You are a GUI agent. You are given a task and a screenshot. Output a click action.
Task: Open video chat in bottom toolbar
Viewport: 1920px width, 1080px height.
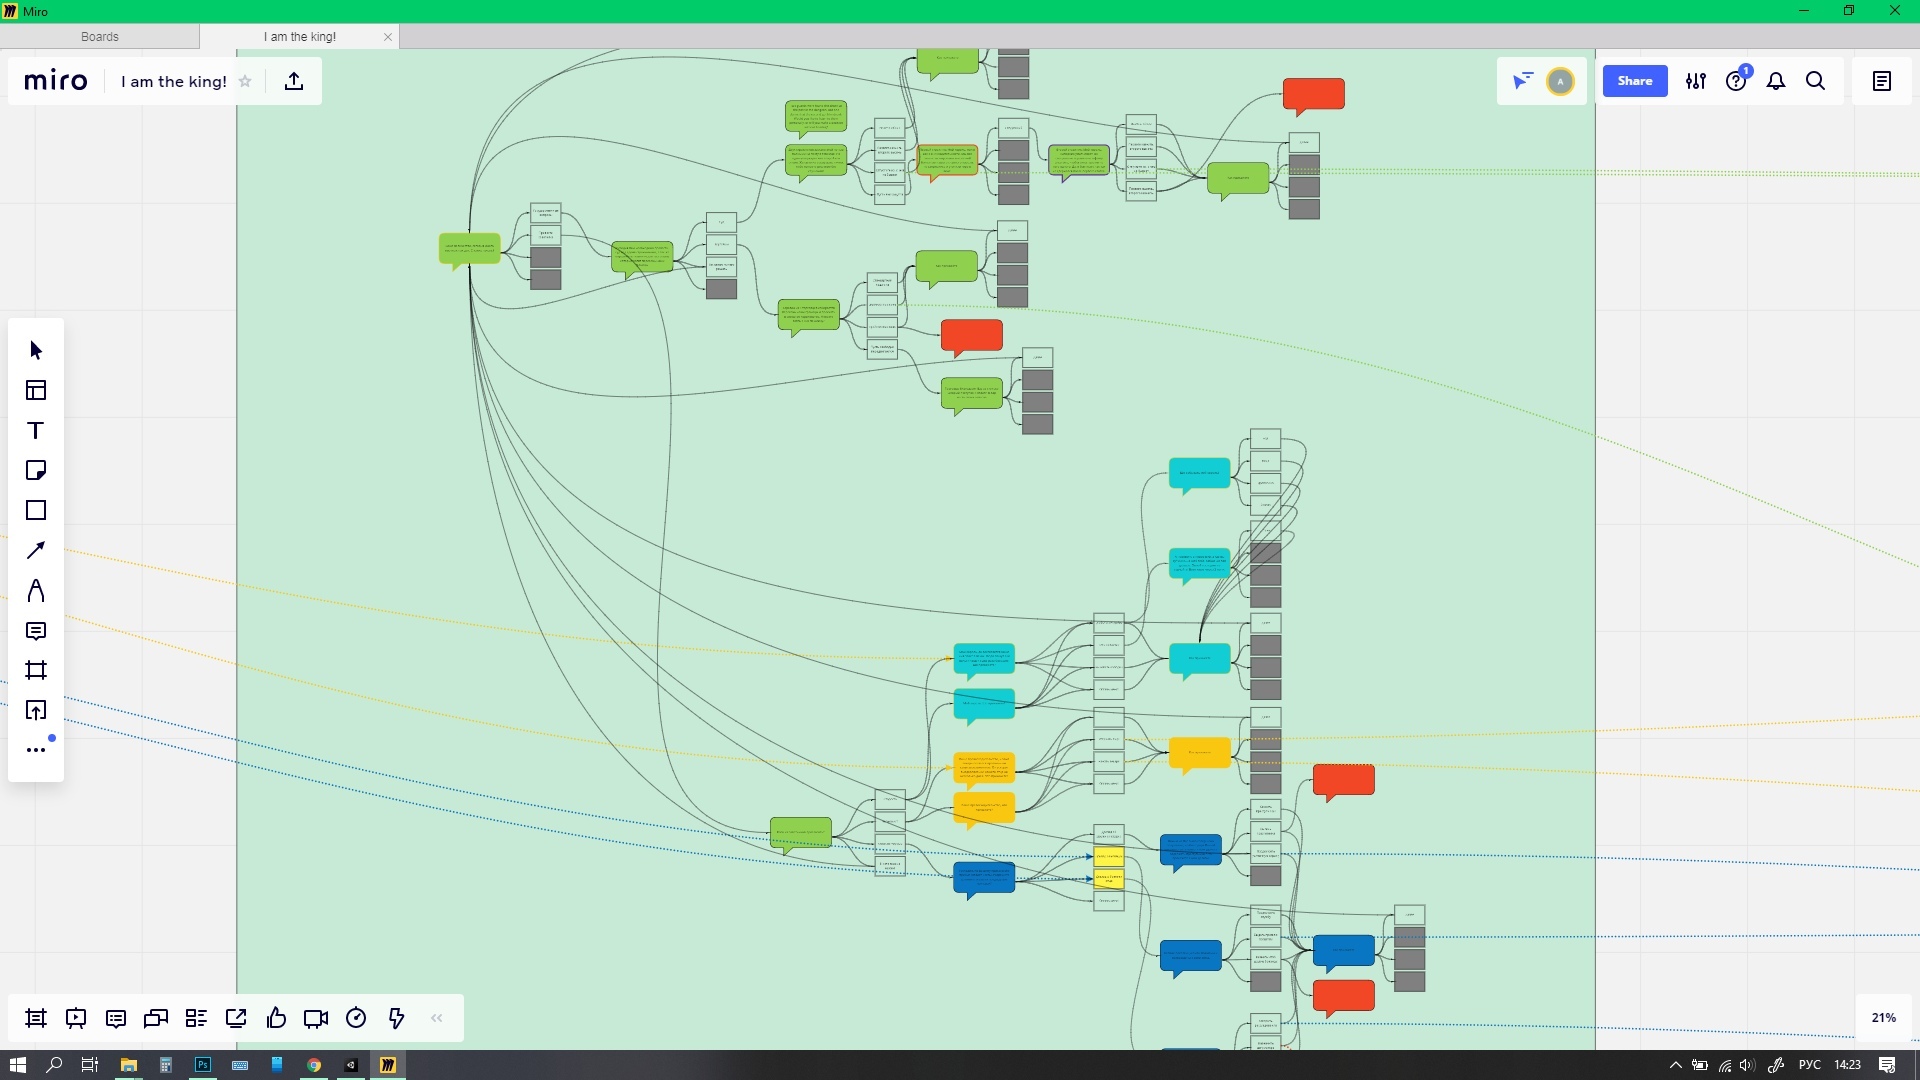point(316,1018)
